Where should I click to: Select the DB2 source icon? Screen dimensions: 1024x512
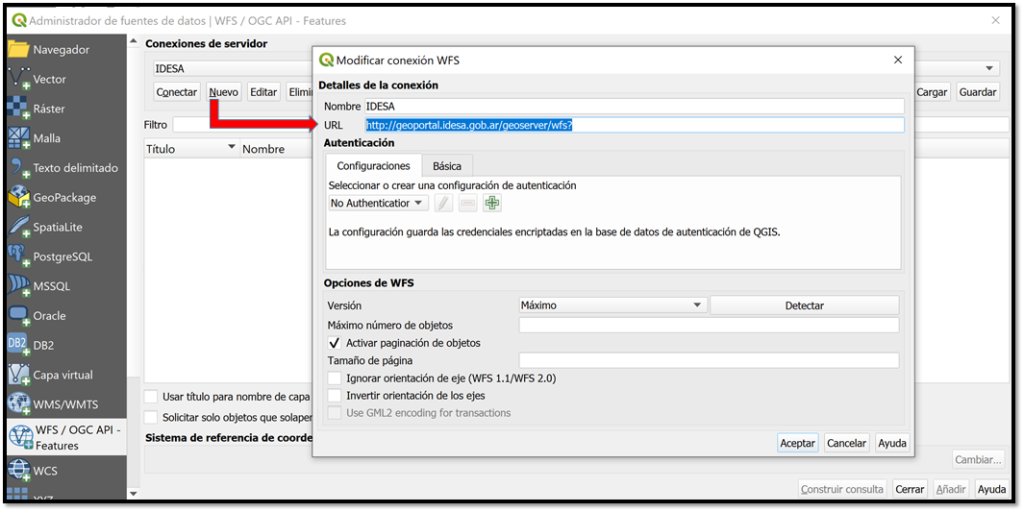point(19,345)
